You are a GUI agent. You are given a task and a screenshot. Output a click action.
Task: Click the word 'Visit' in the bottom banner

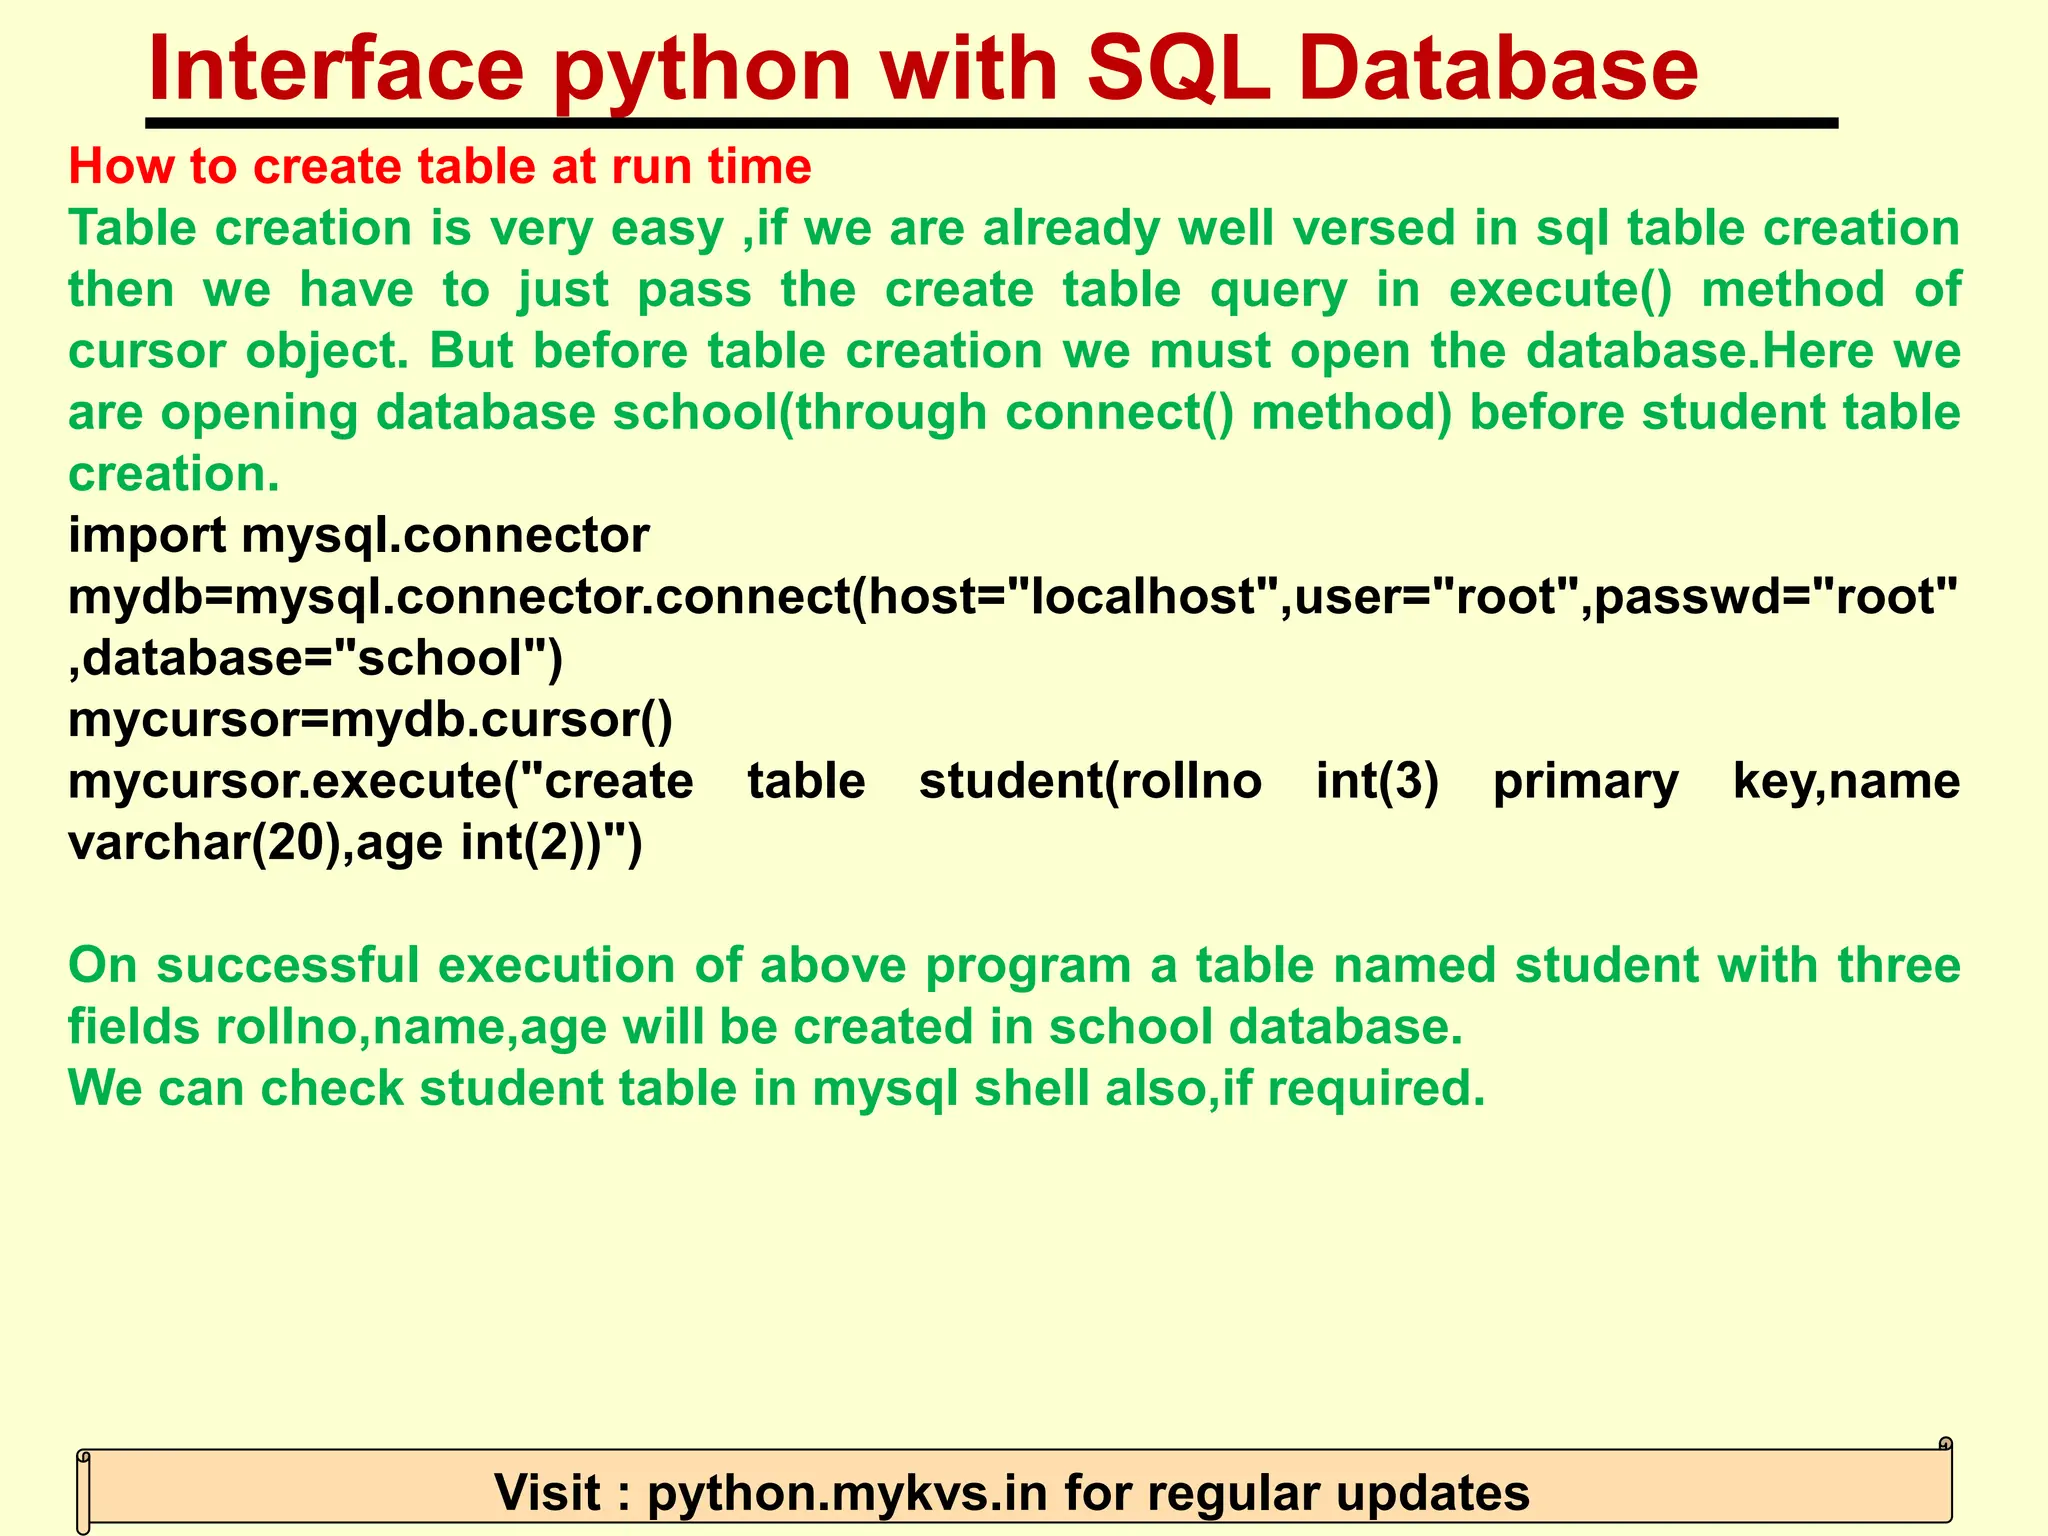tap(547, 1493)
